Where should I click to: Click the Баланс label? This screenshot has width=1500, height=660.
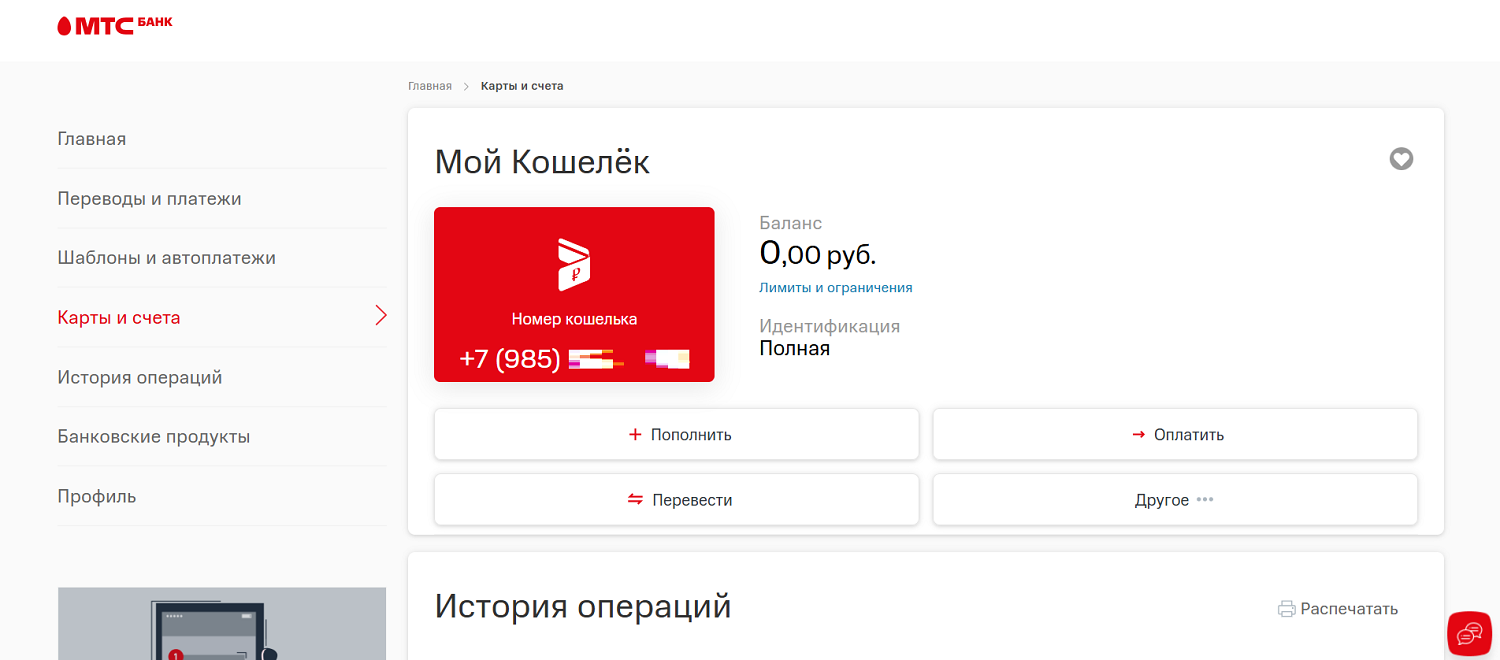(x=791, y=223)
